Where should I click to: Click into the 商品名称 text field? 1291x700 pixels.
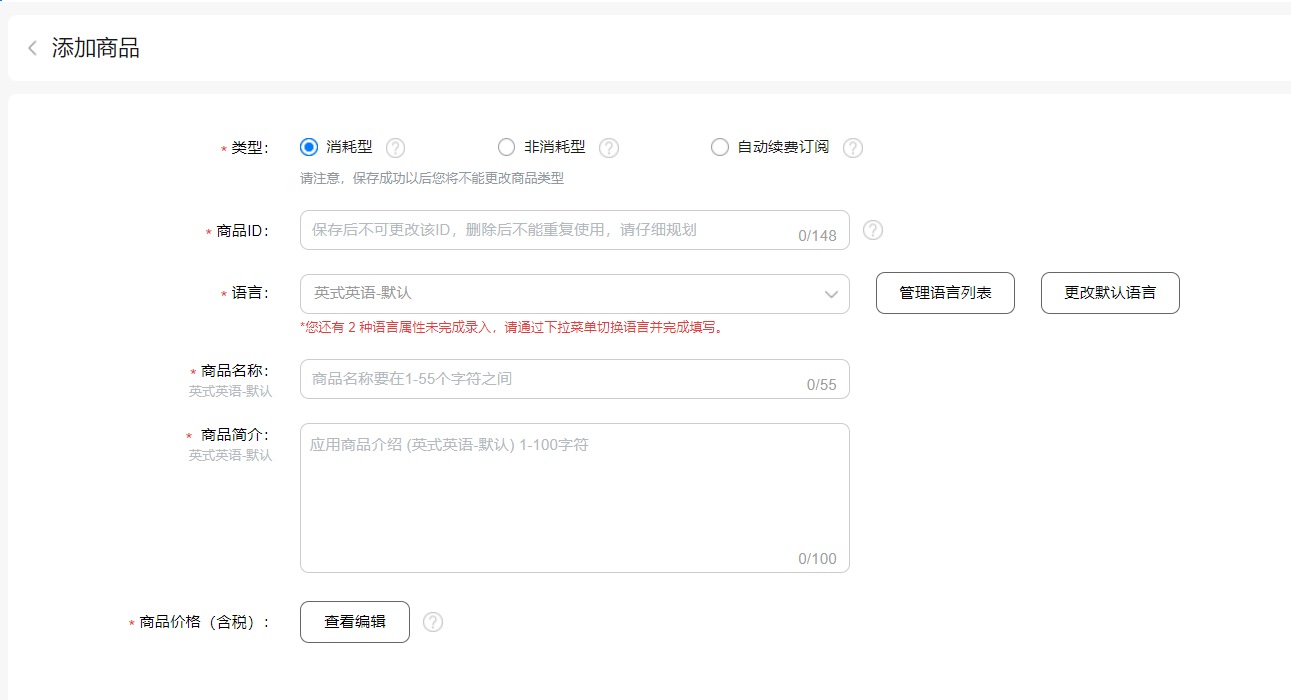(550, 379)
